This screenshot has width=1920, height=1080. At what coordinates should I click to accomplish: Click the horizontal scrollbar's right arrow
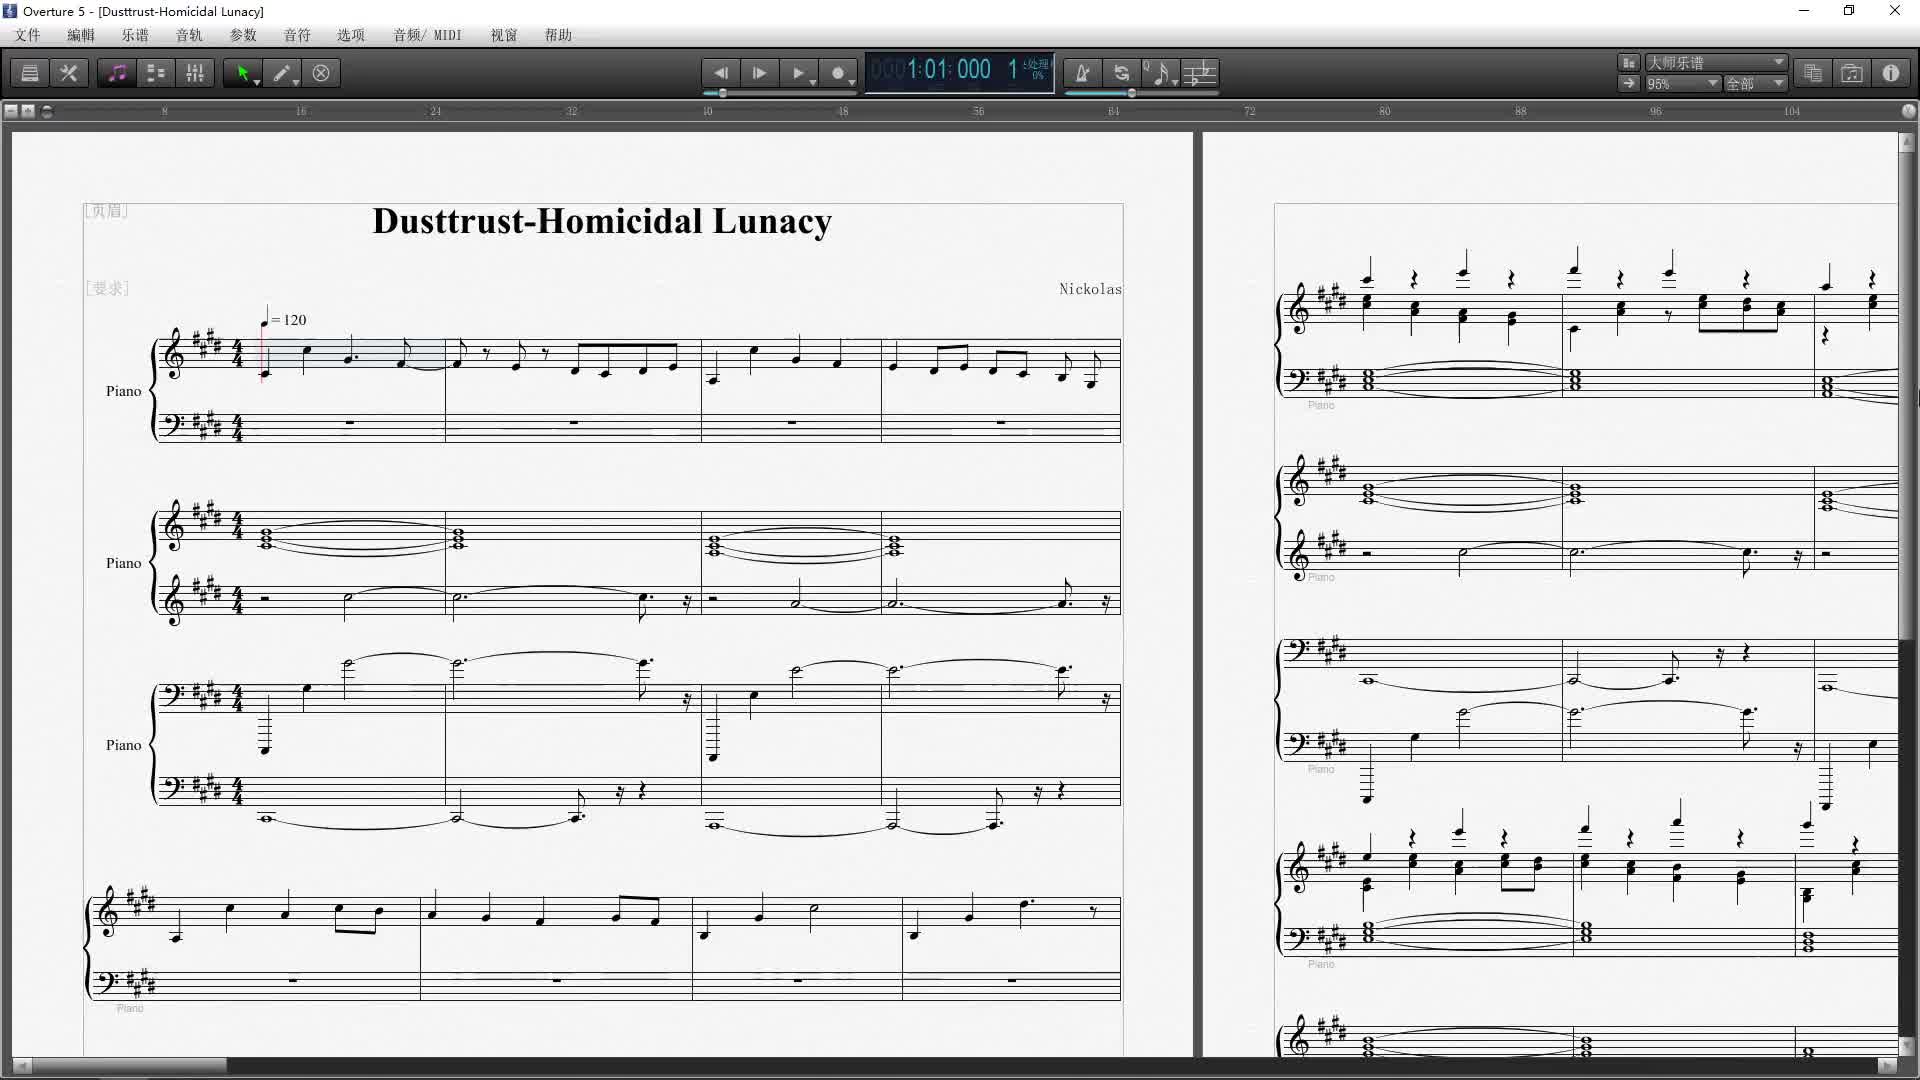click(1887, 1065)
